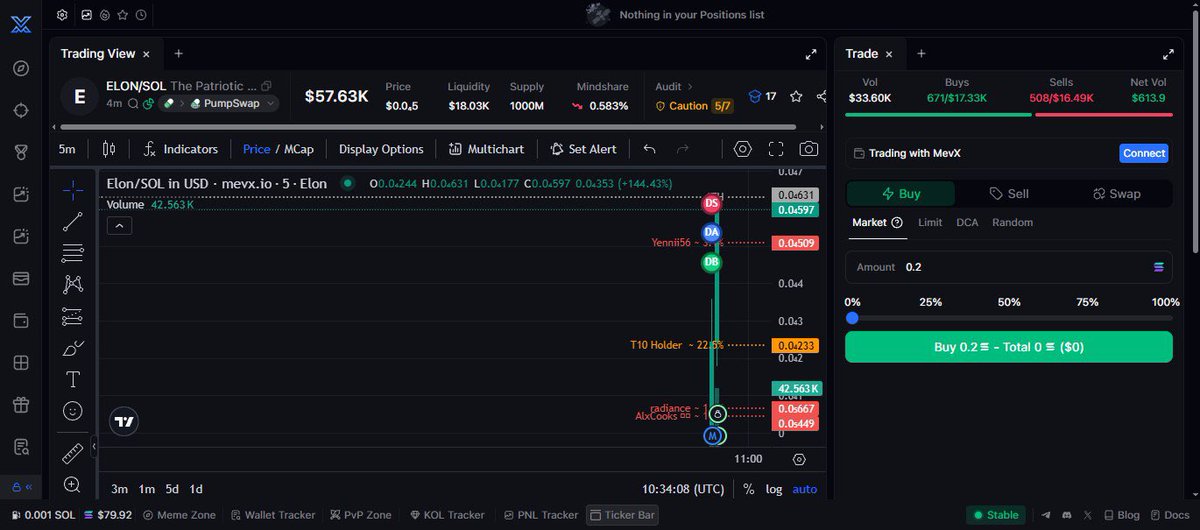Viewport: 1200px width, 530px height.
Task: Open the compass Discover icon in sidebar
Action: point(21,68)
